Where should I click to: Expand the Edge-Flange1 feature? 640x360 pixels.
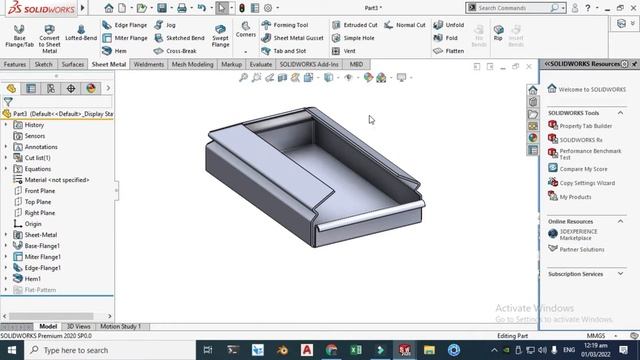coord(6,268)
